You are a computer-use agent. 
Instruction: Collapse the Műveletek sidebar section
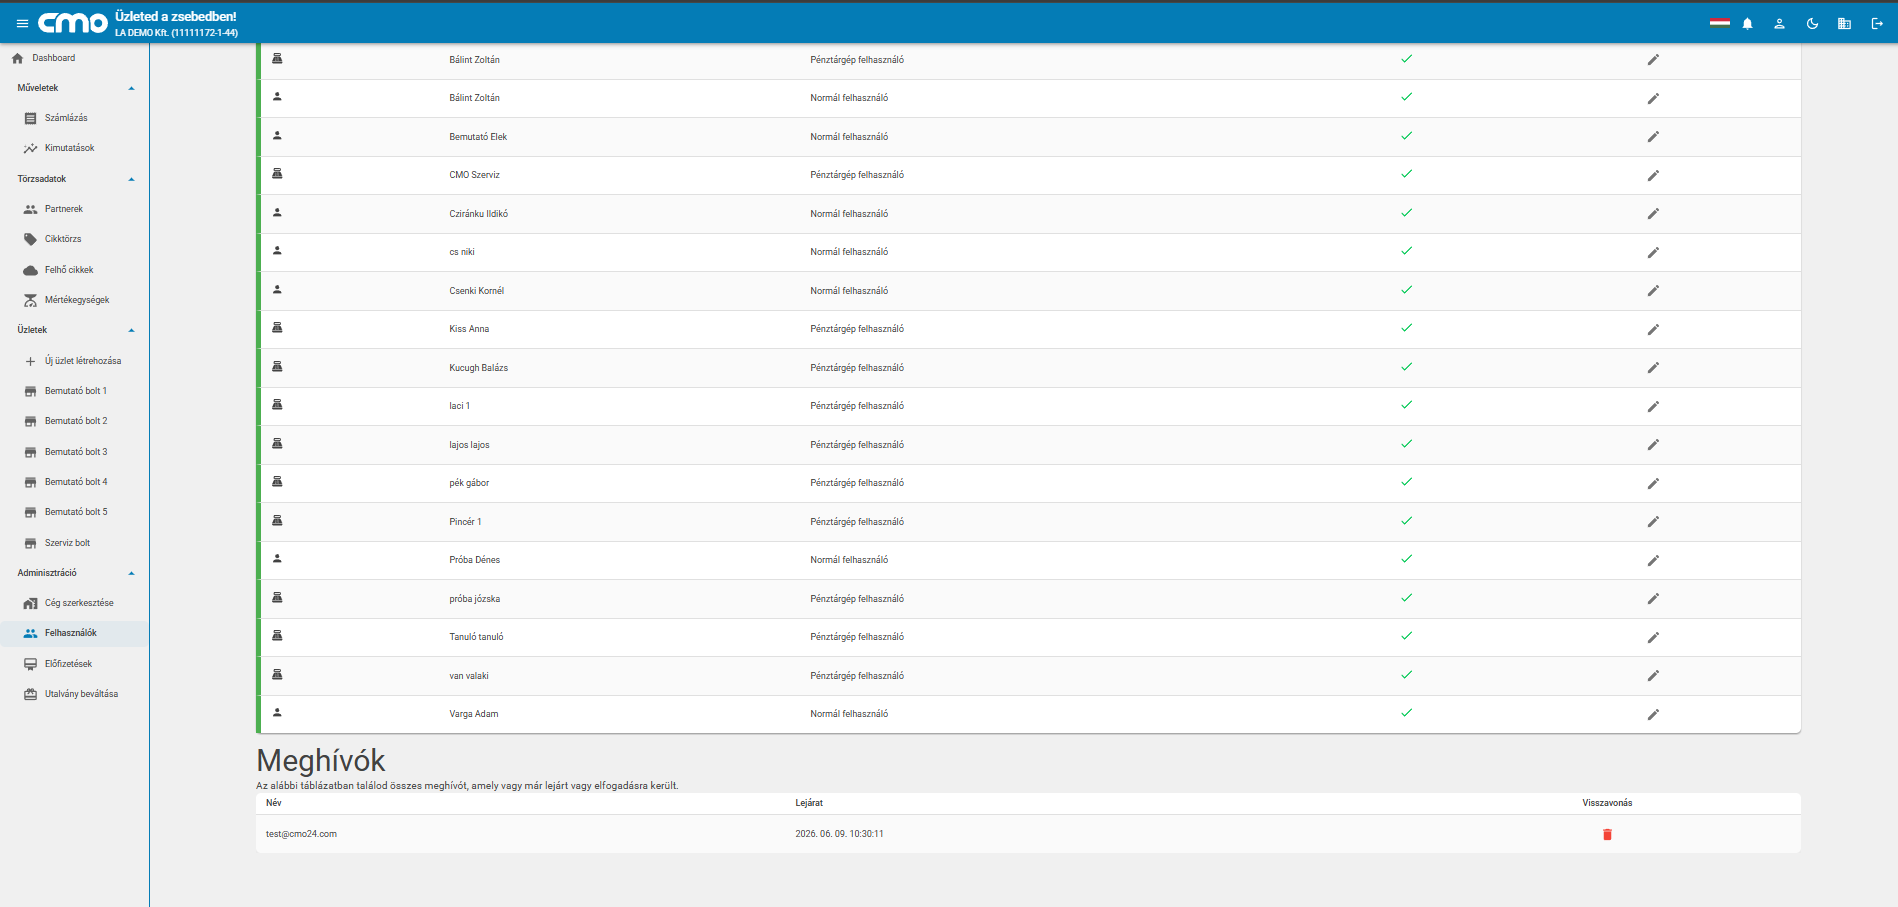pos(131,88)
